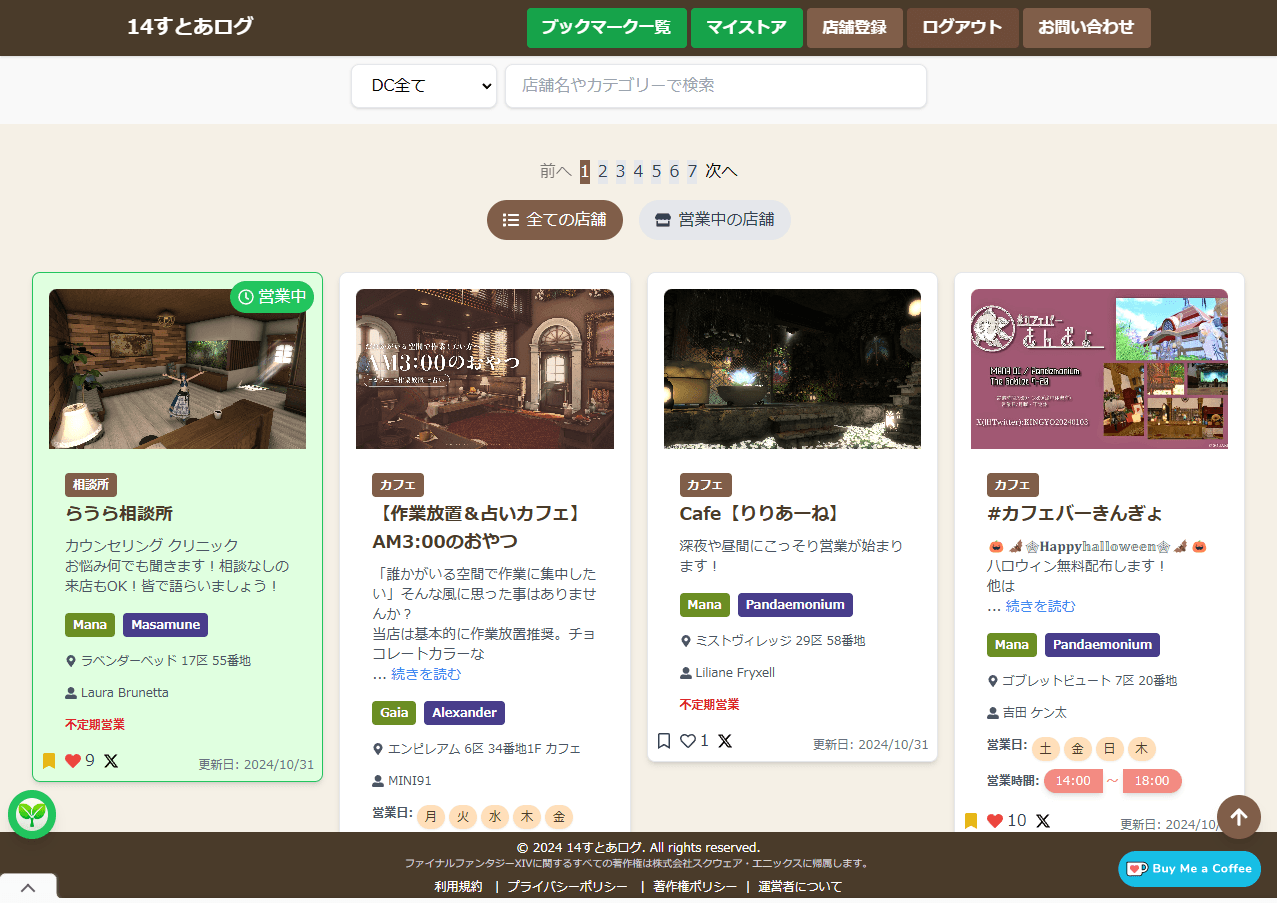Go to the マイストア section

pos(746,27)
